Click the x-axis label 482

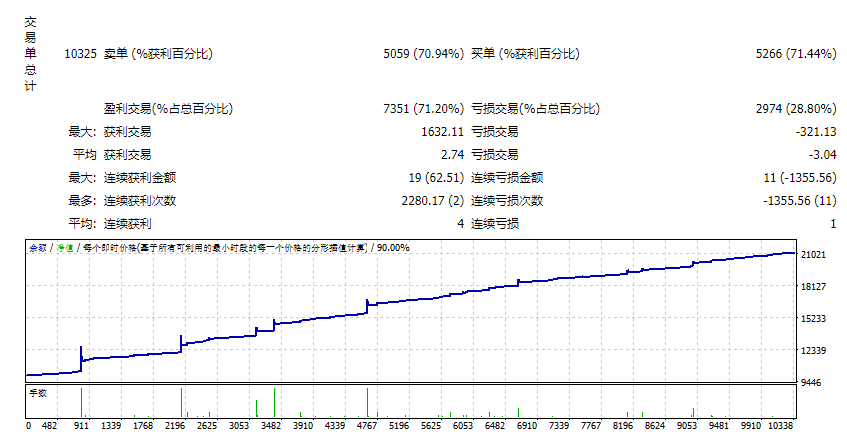coord(49,426)
